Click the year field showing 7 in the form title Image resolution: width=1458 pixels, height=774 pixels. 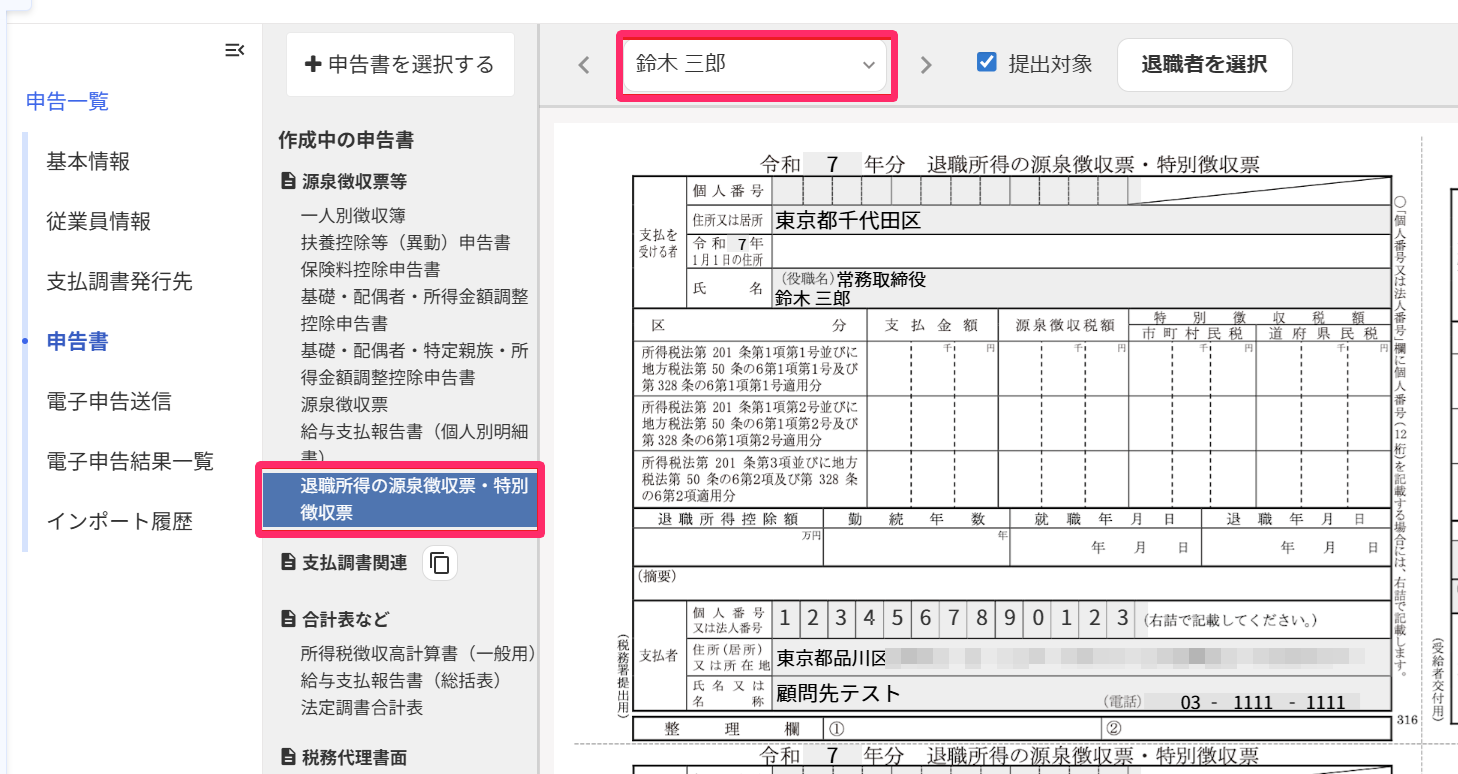coord(830,164)
